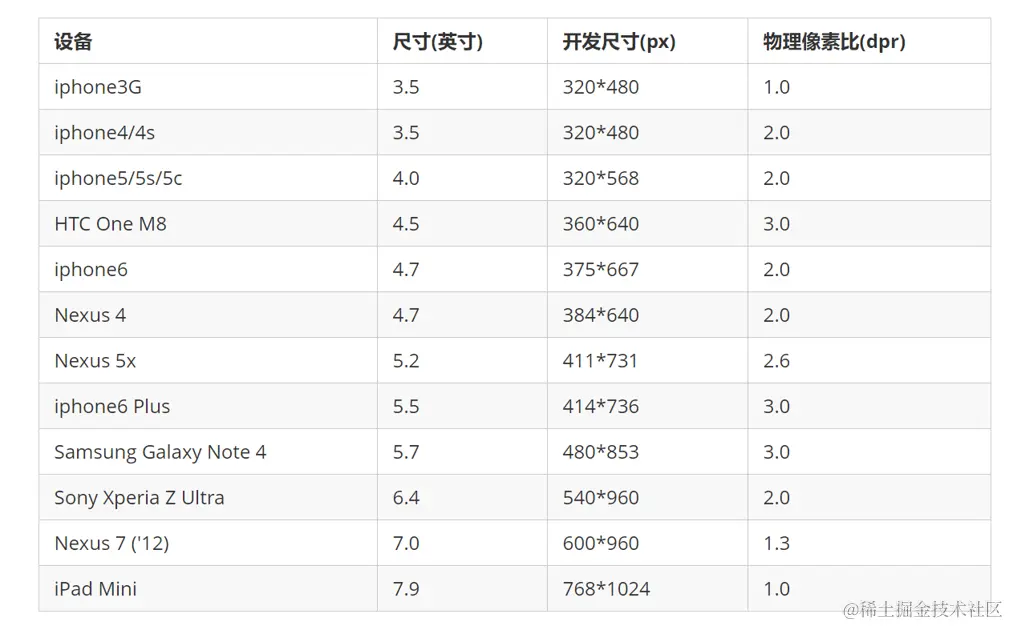
Task: Select the 7.0 inch size cell
Action: tap(462, 544)
